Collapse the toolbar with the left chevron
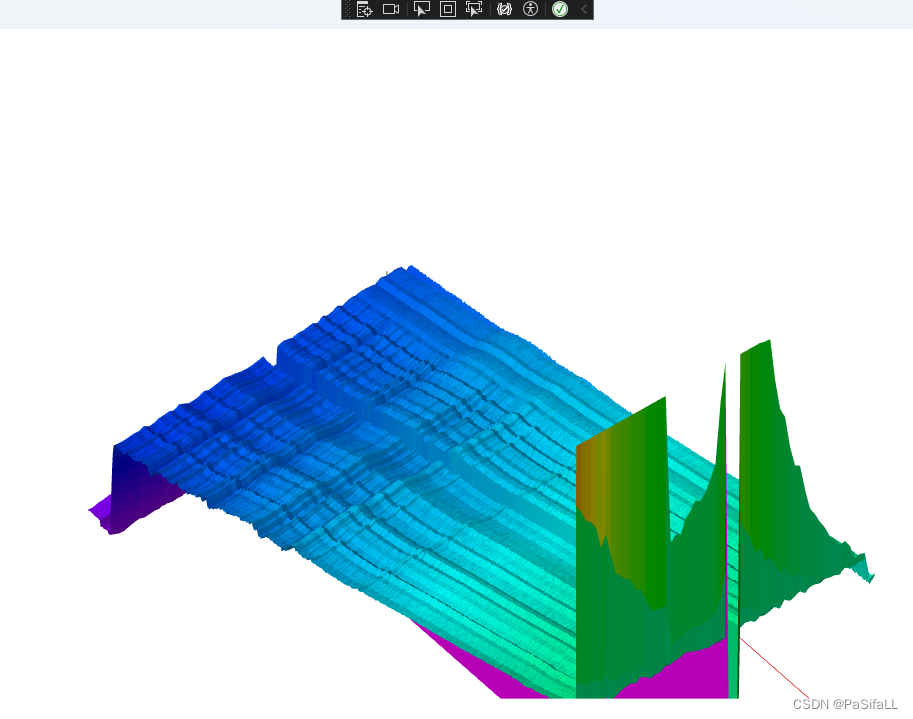Screen dimensions: 913x719 click(x=583, y=10)
